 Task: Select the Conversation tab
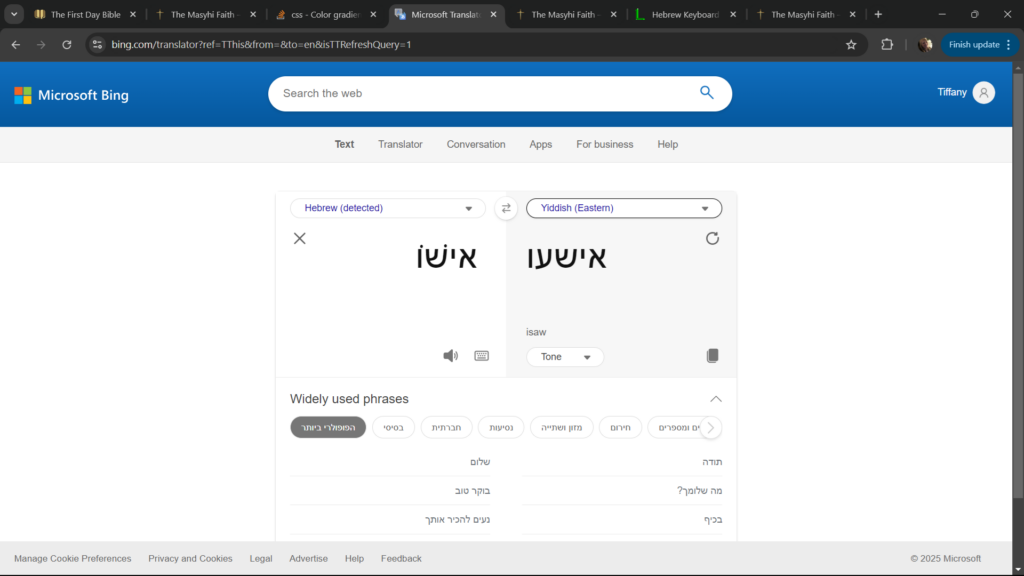coord(476,144)
